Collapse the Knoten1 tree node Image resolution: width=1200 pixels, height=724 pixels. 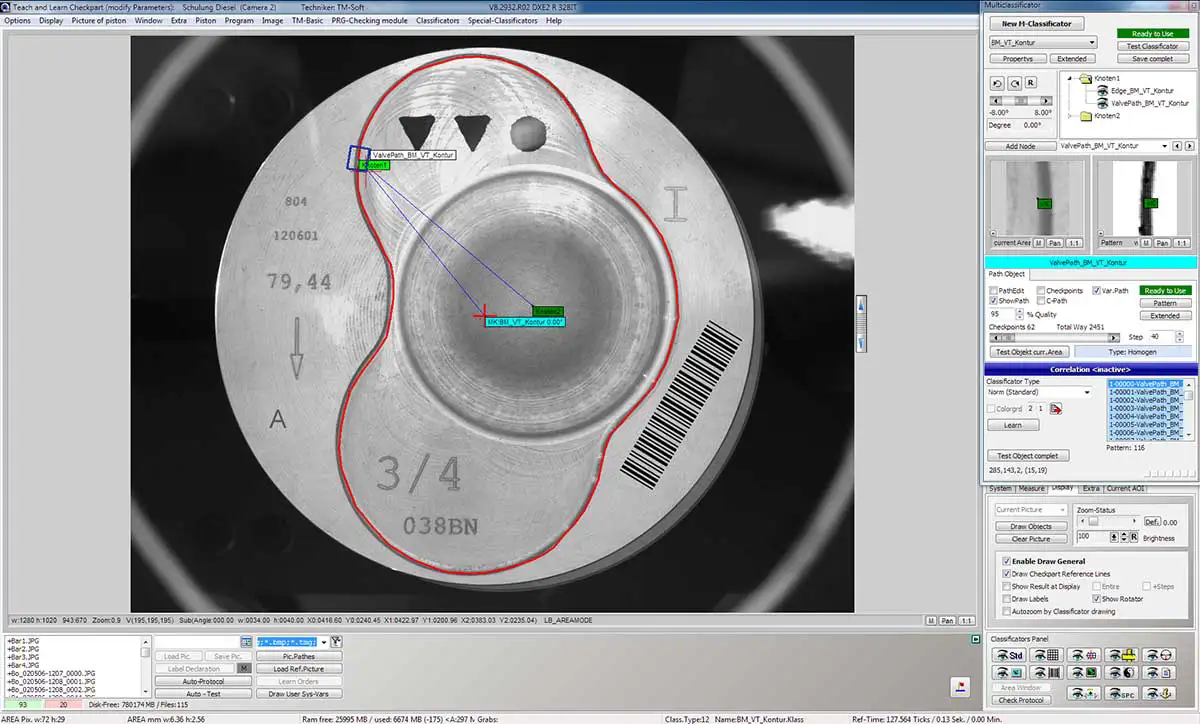point(1070,78)
